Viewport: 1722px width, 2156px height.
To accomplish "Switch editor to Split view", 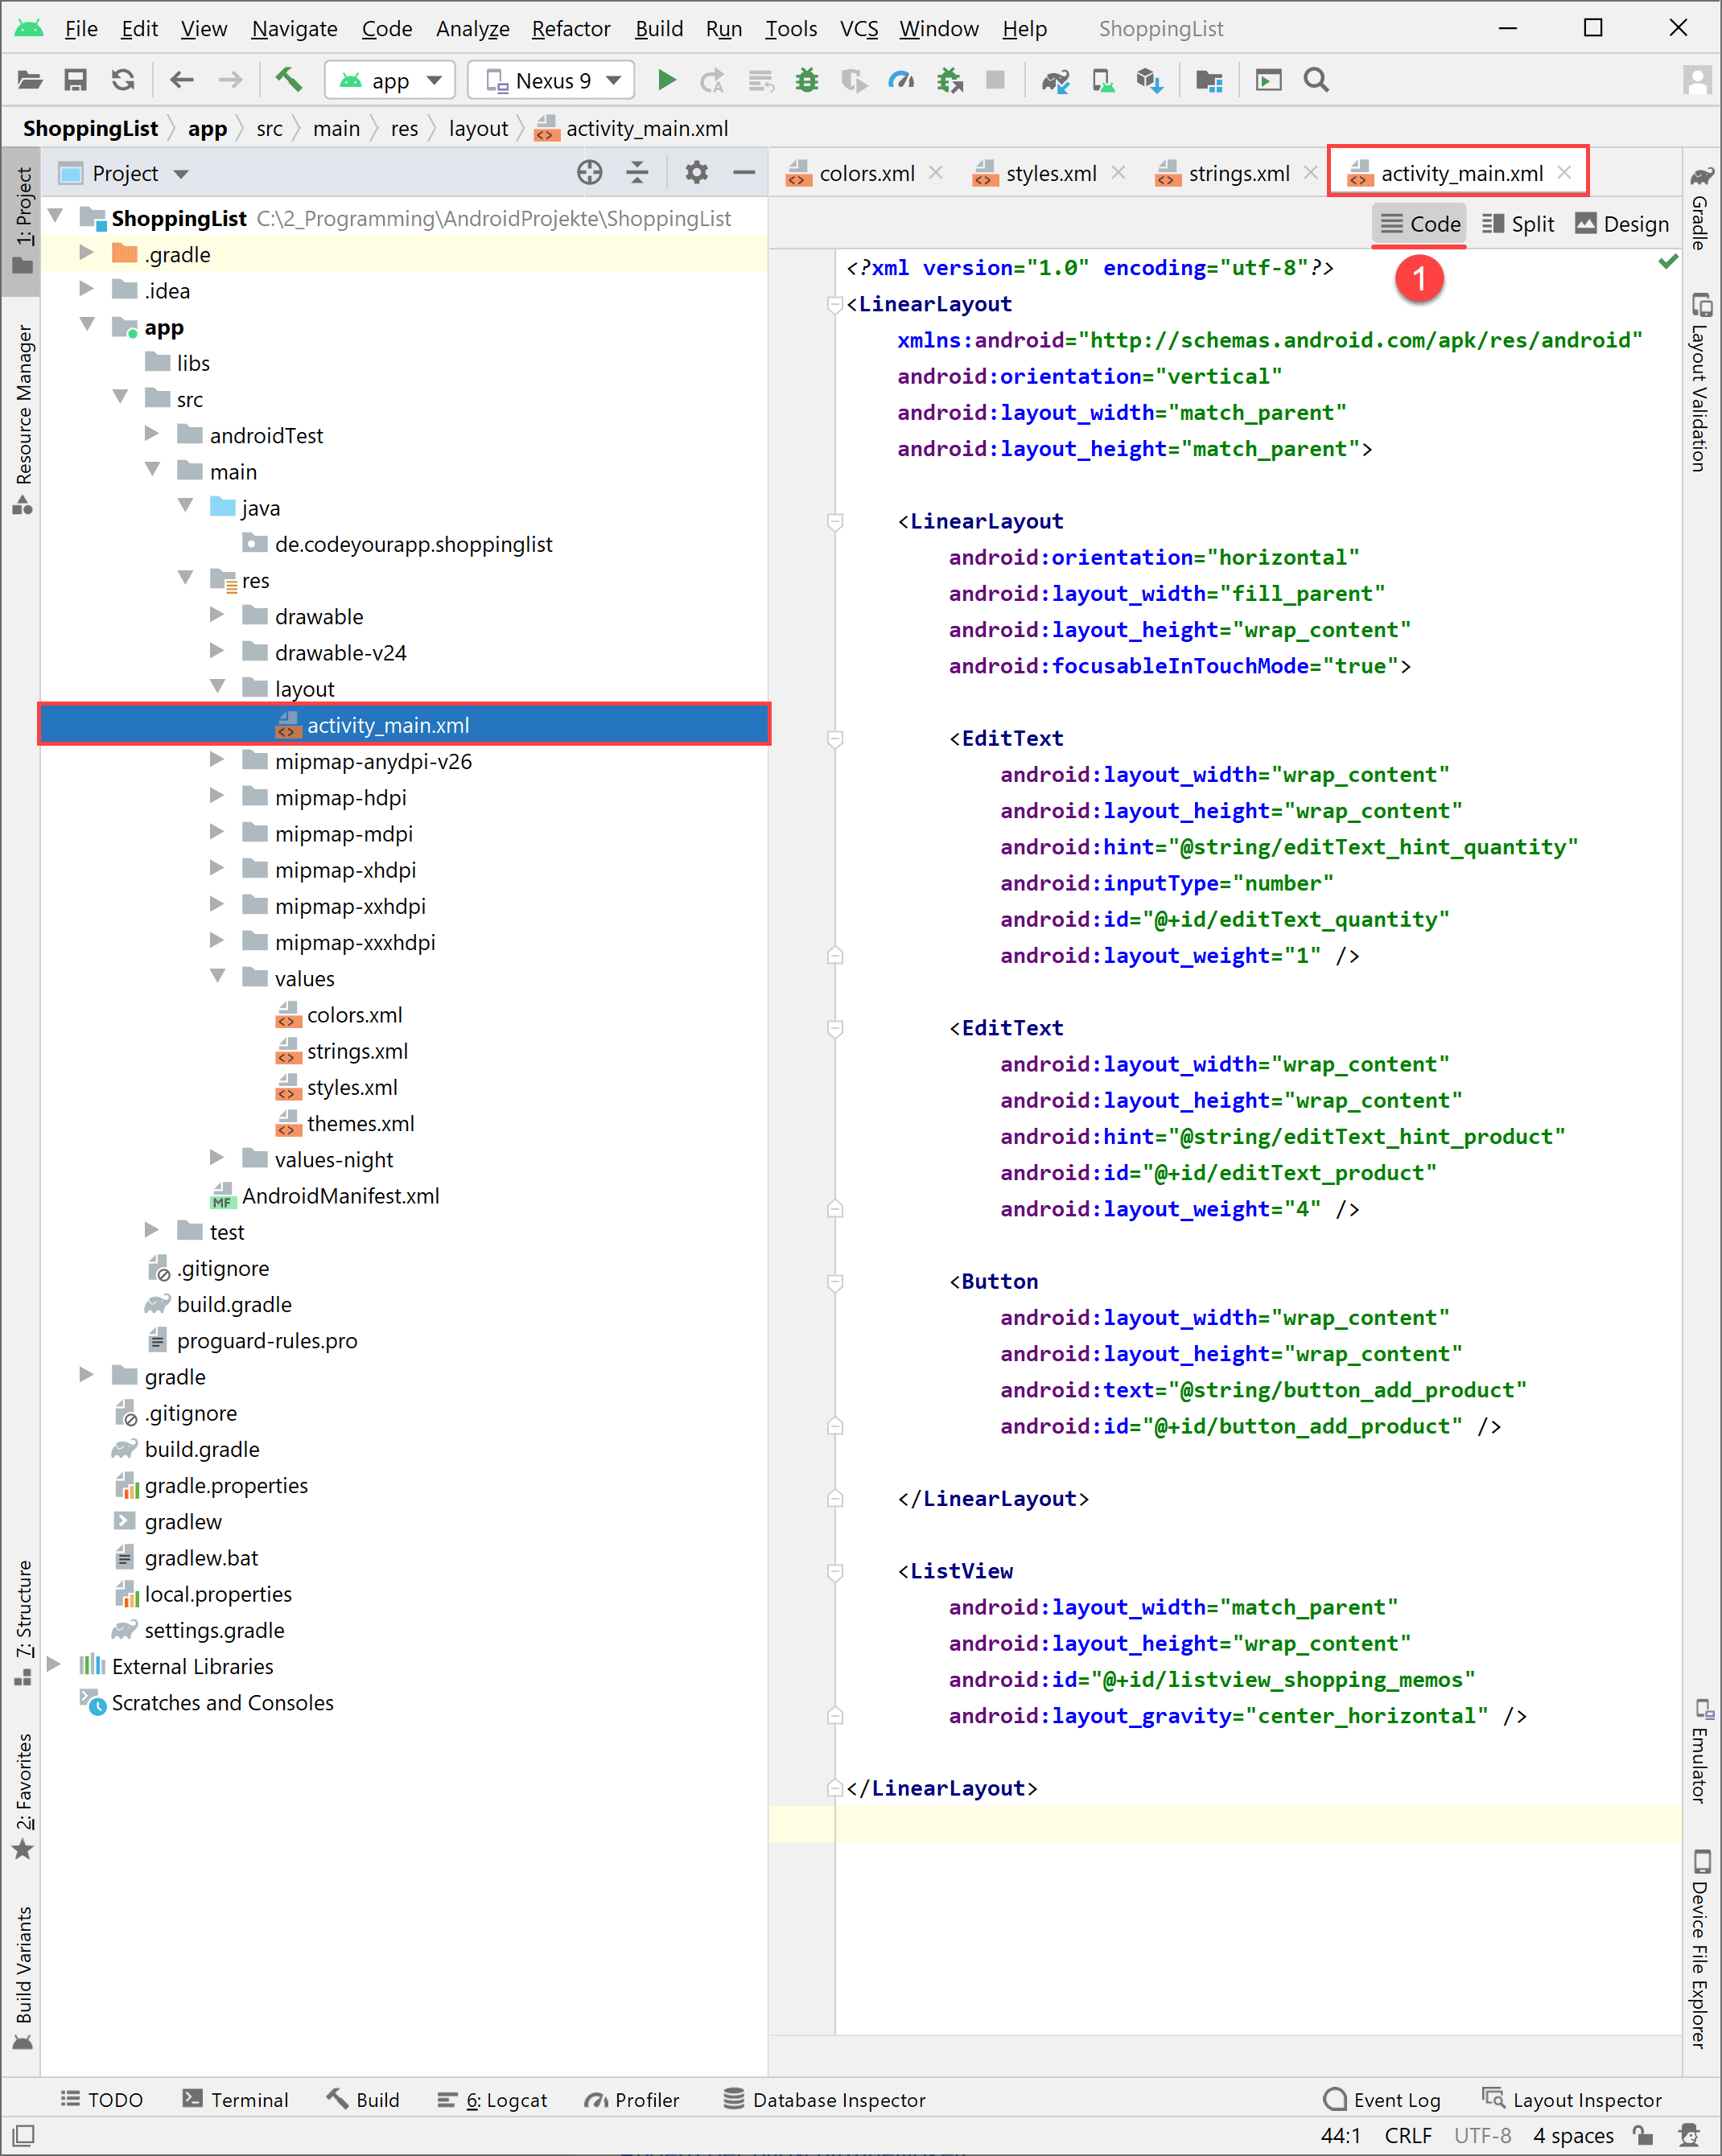I will pos(1518,224).
